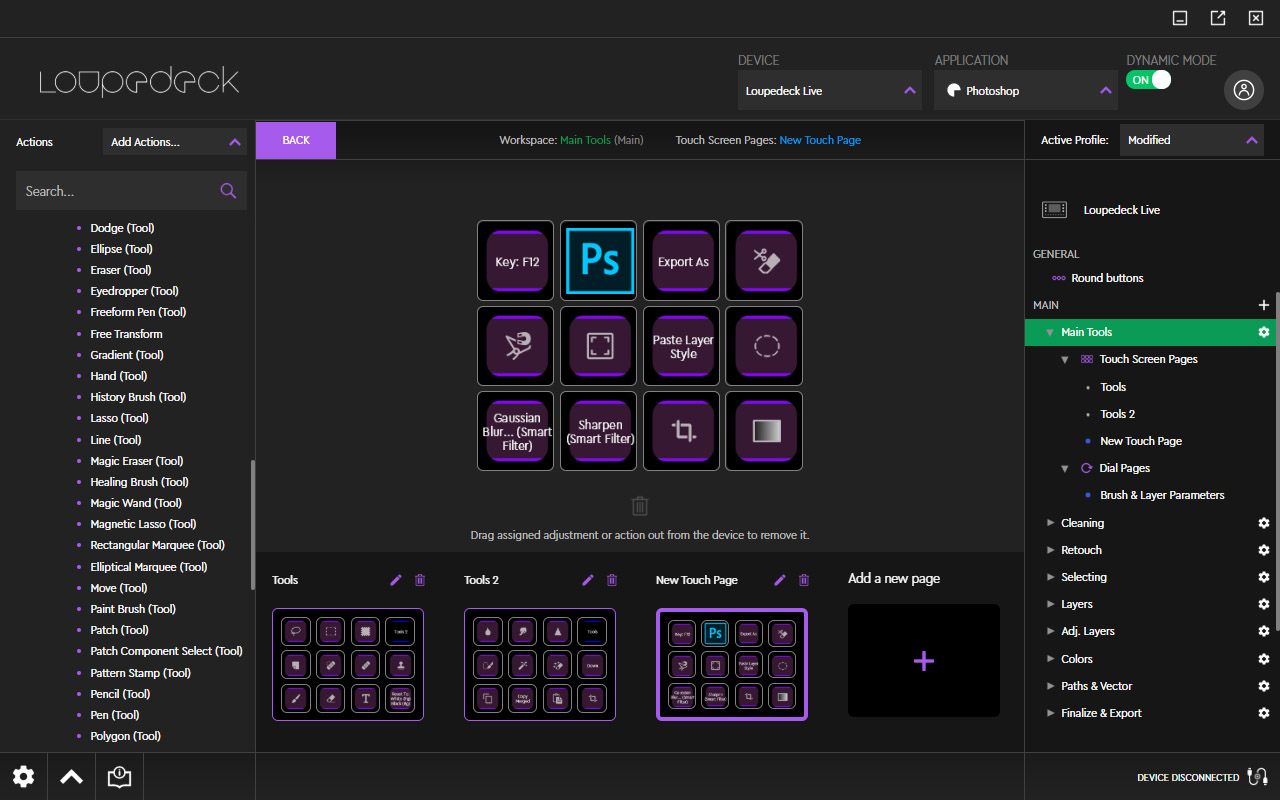Click Main Tools workspace gear icon
The height and width of the screenshot is (800, 1280).
(1264, 332)
